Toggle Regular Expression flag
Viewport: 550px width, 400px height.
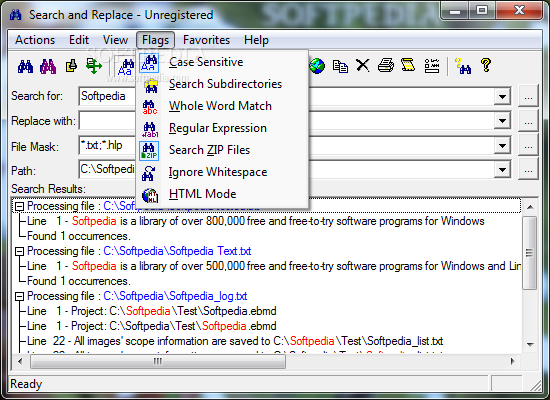[x=222, y=128]
